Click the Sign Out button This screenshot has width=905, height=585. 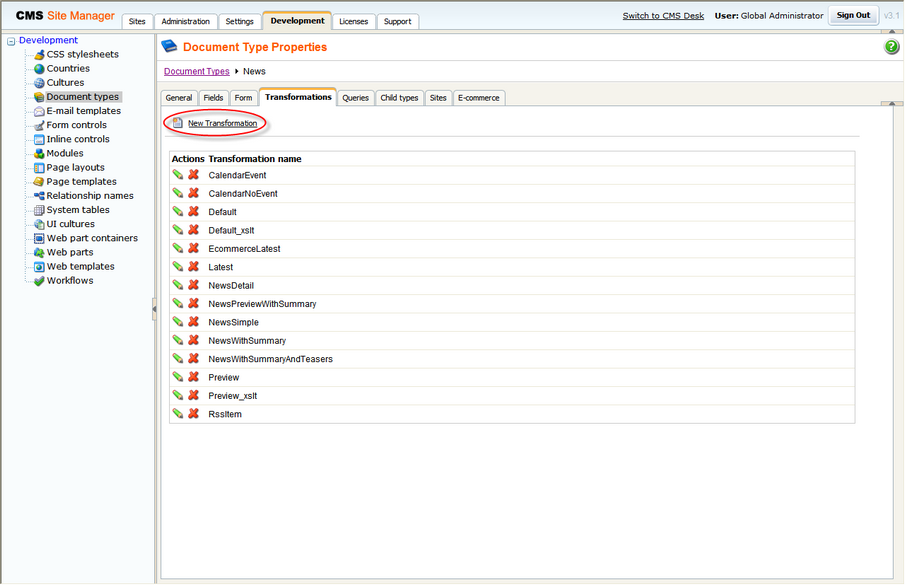click(853, 16)
